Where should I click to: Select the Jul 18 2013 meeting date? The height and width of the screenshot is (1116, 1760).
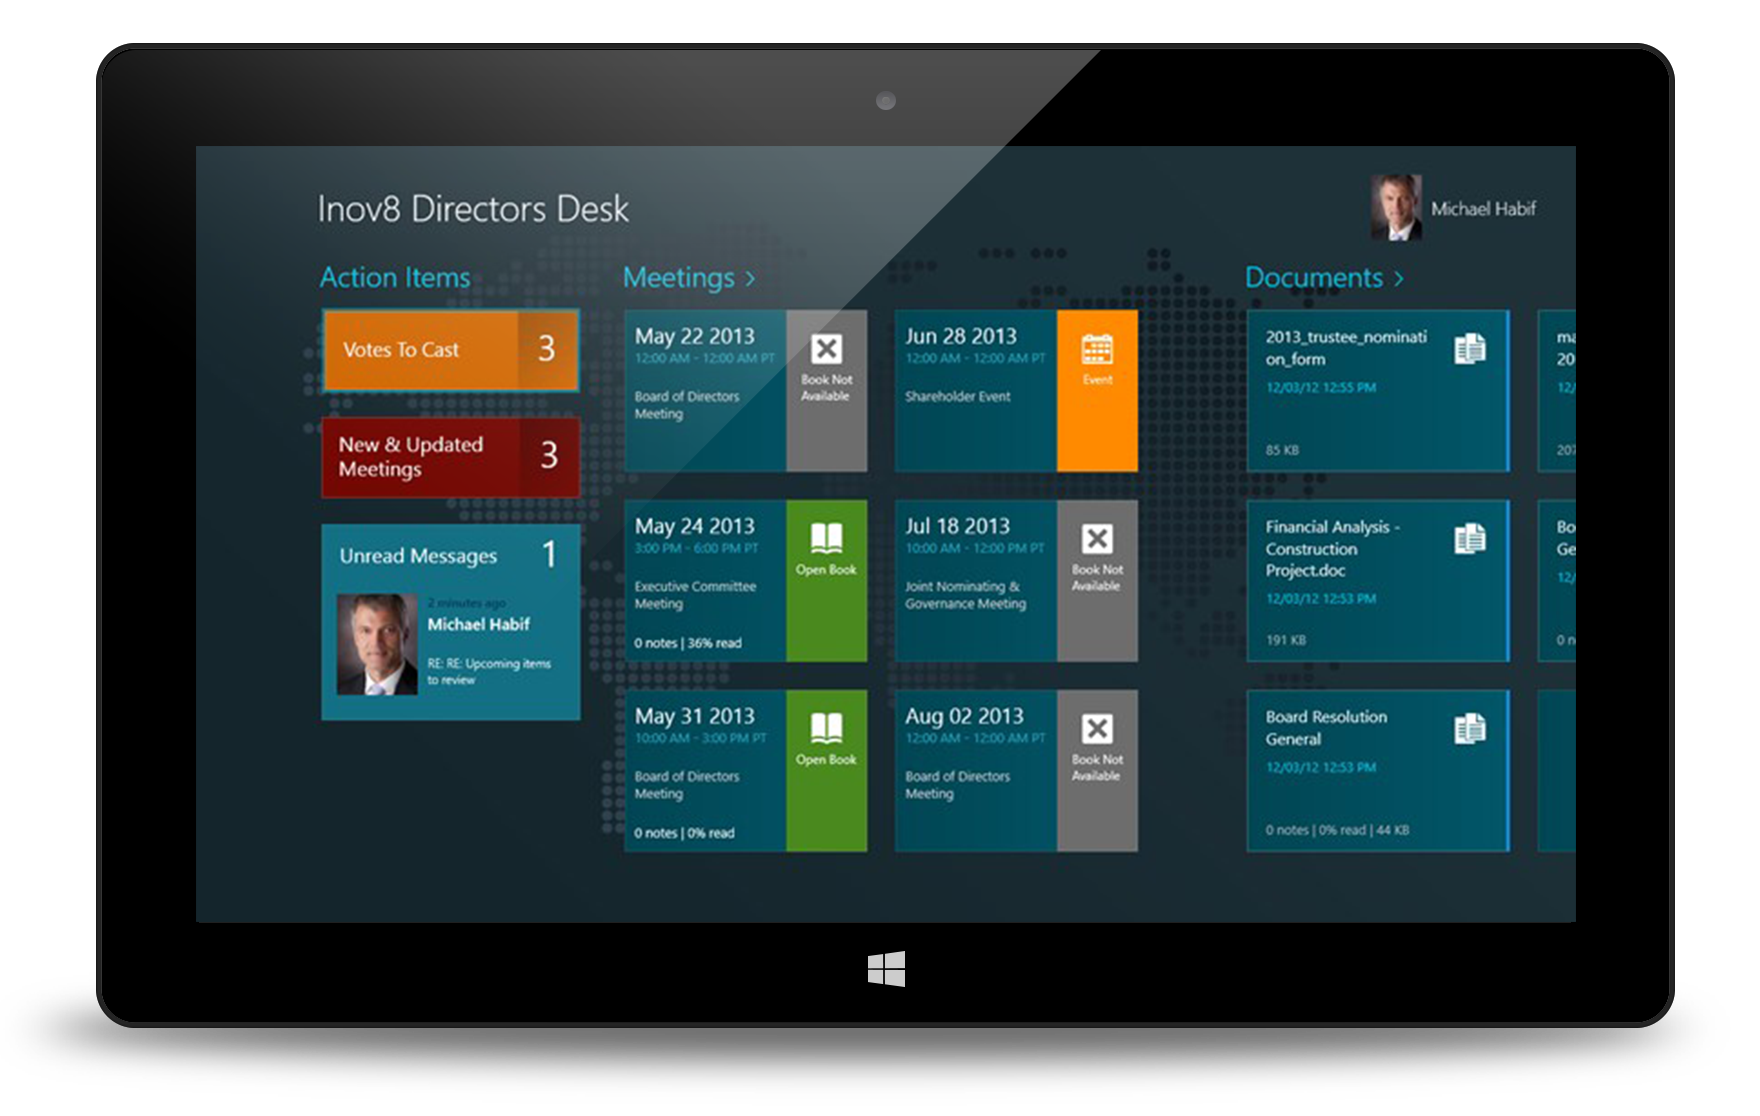coord(958,526)
